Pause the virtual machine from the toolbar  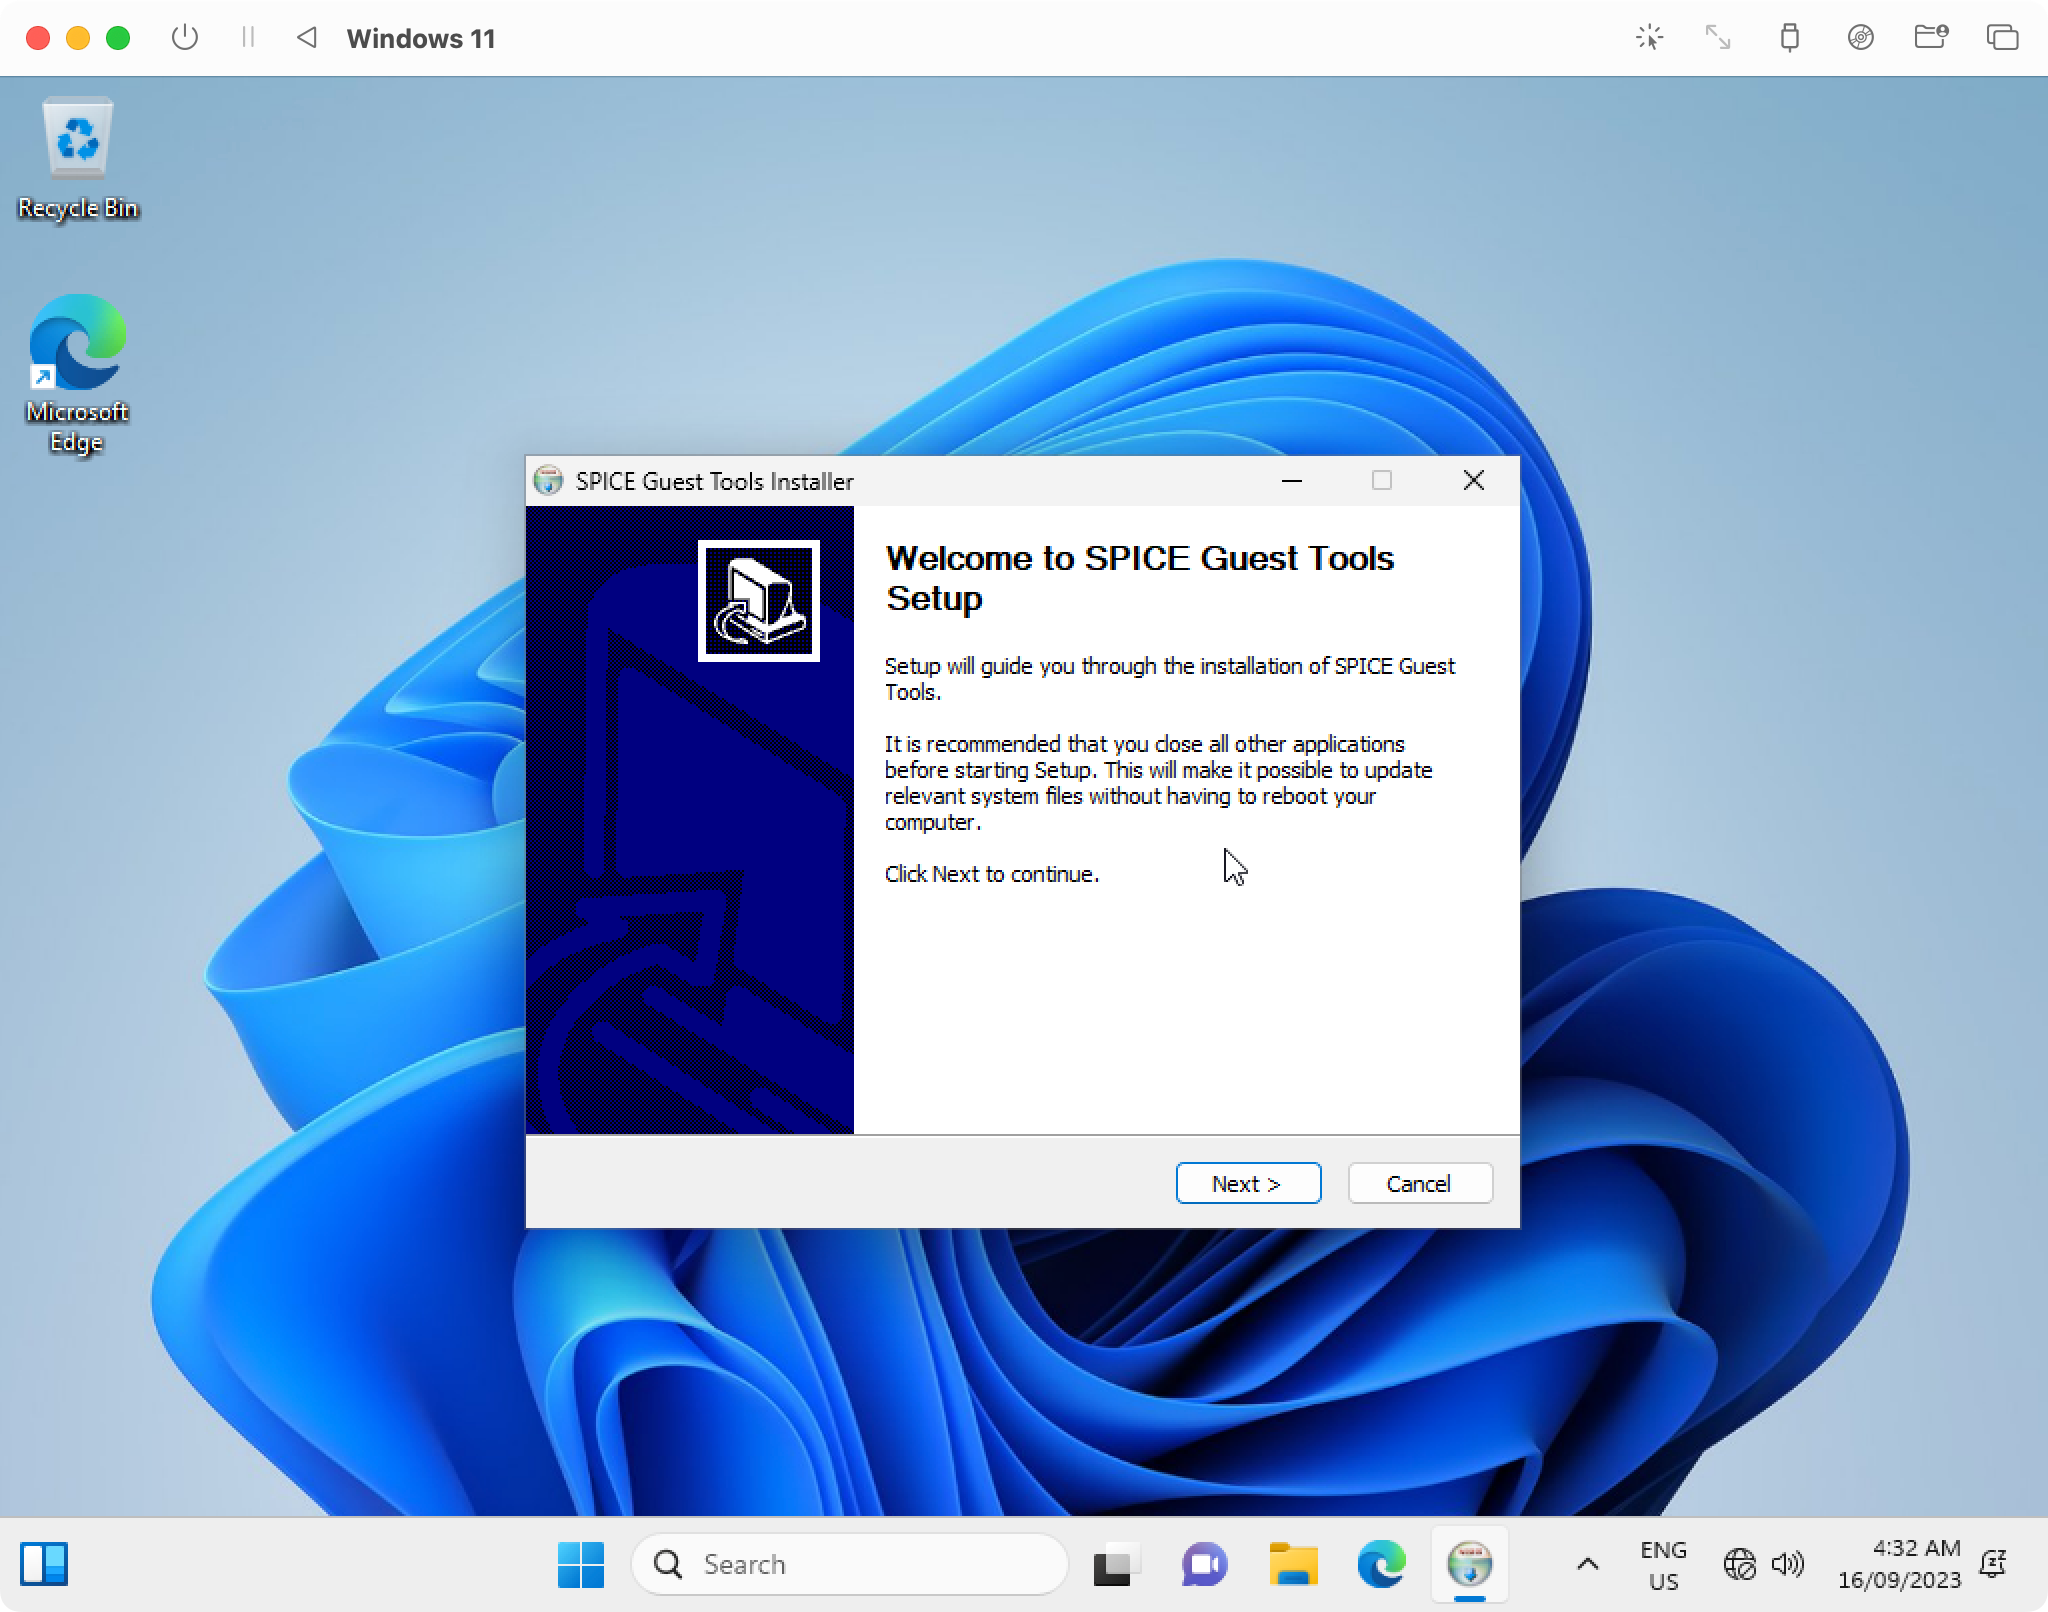point(249,38)
